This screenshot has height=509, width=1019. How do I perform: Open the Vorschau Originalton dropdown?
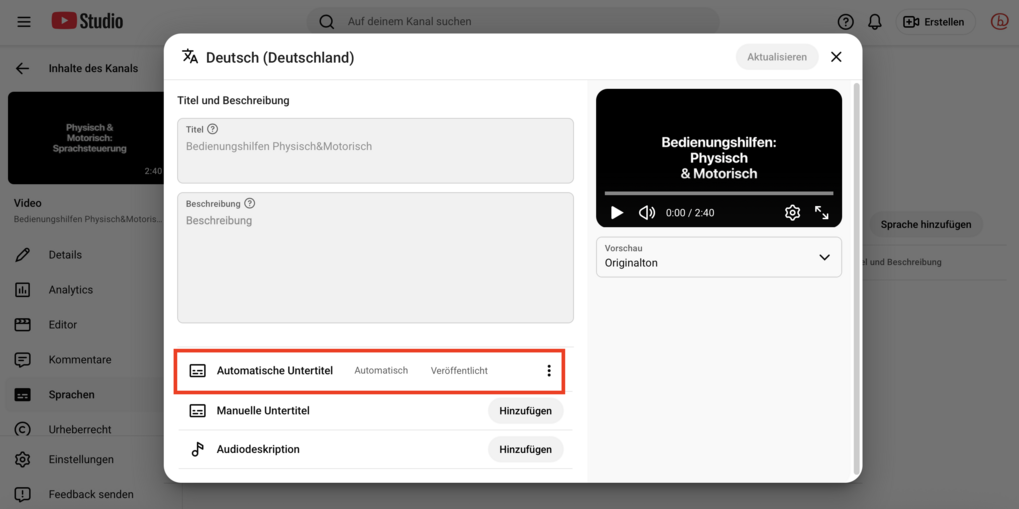pyautogui.click(x=719, y=257)
